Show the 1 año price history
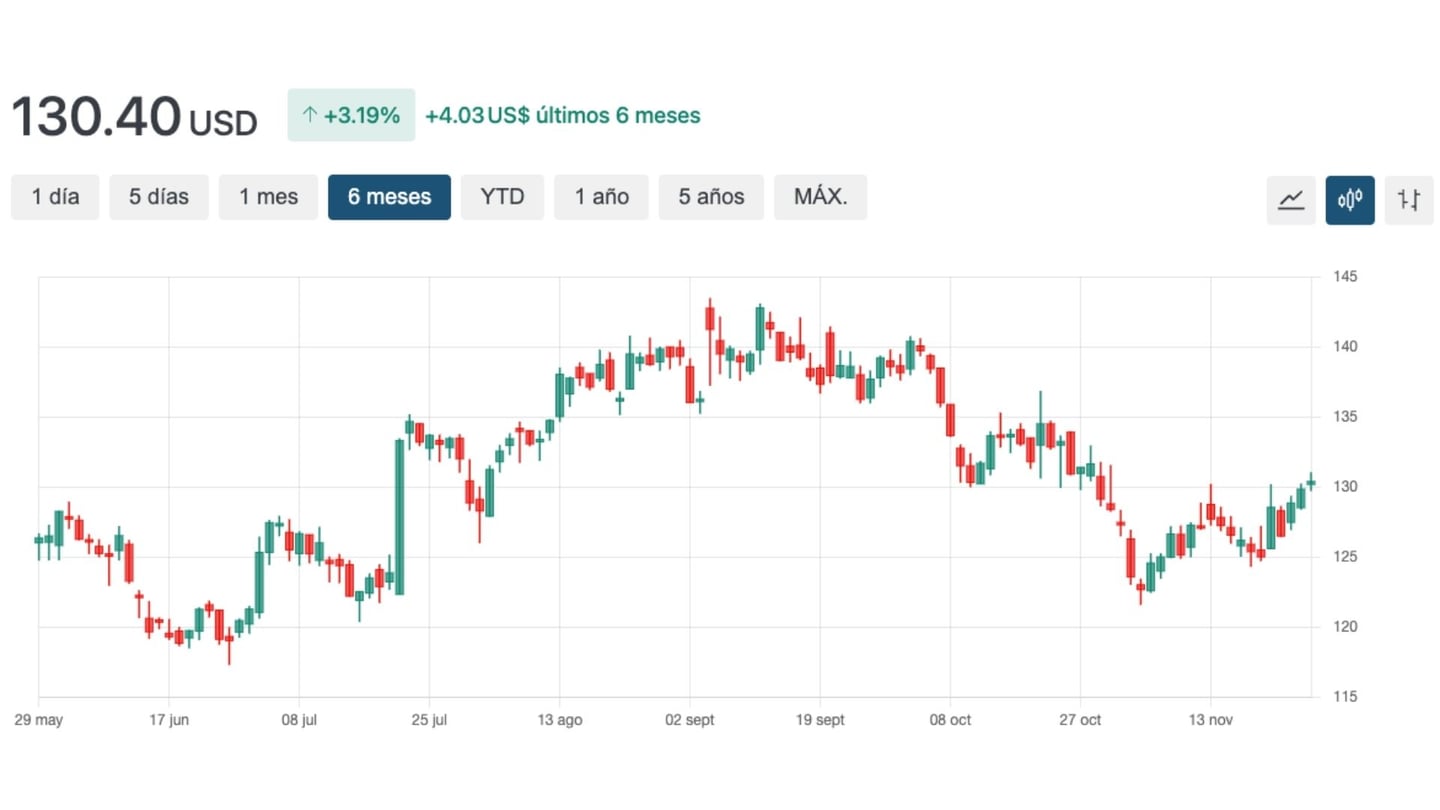Viewport: 1440px width, 810px height. click(x=601, y=197)
